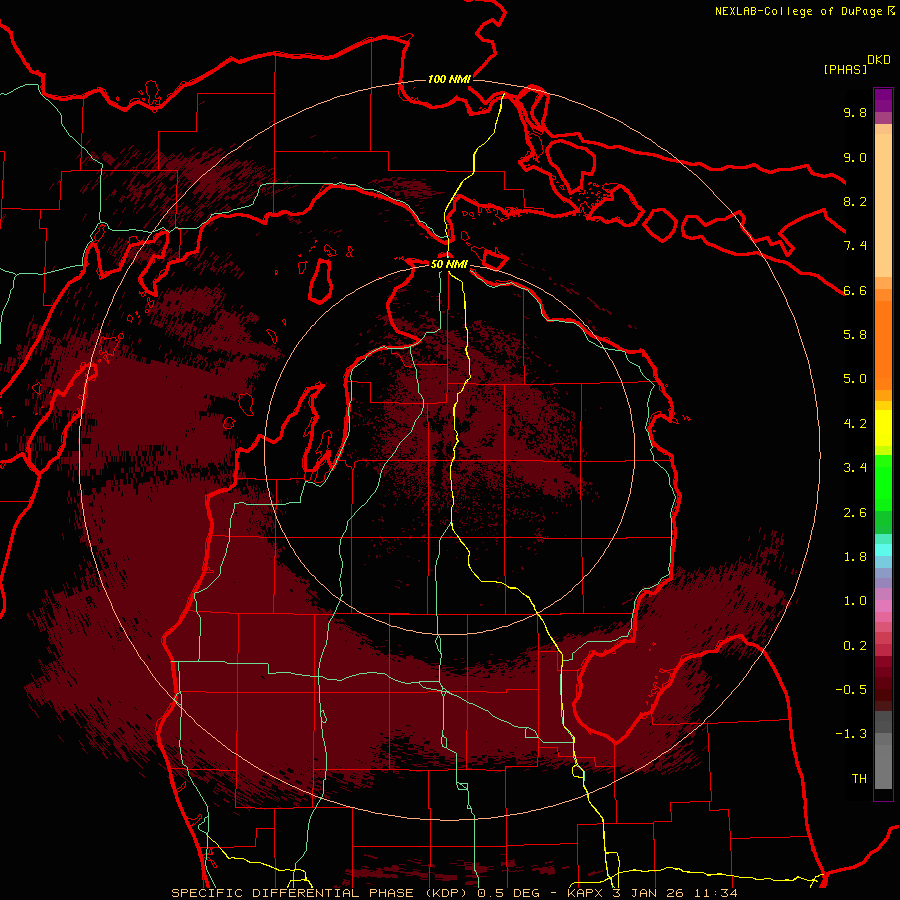Click the purple top segment of color bar

pos(883,100)
